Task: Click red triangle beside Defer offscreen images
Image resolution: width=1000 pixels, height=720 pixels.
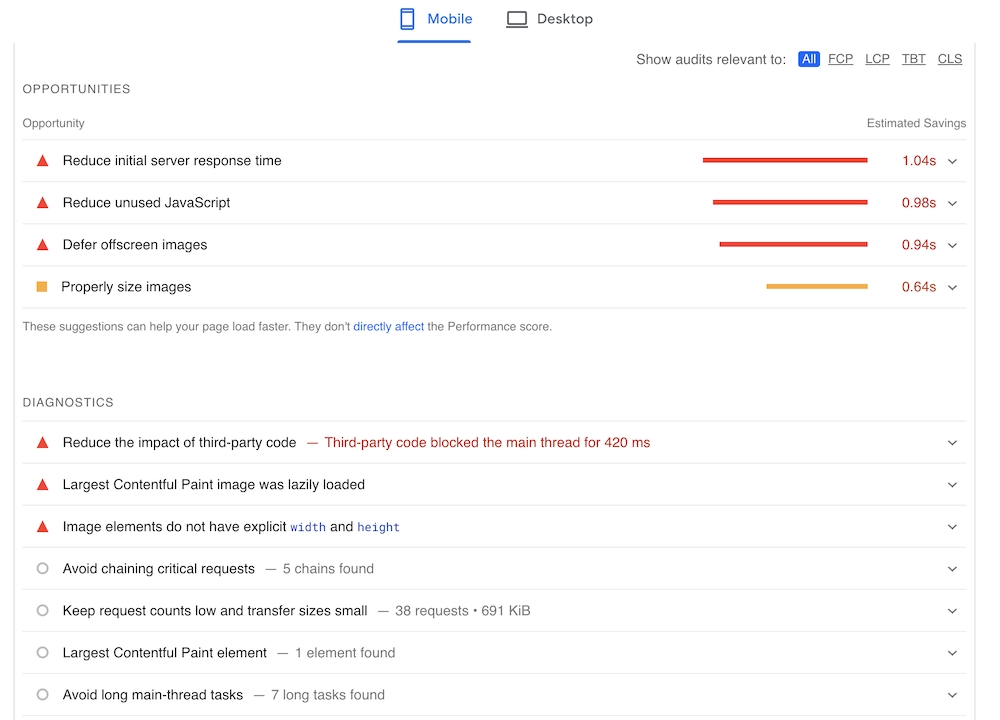Action: [43, 245]
